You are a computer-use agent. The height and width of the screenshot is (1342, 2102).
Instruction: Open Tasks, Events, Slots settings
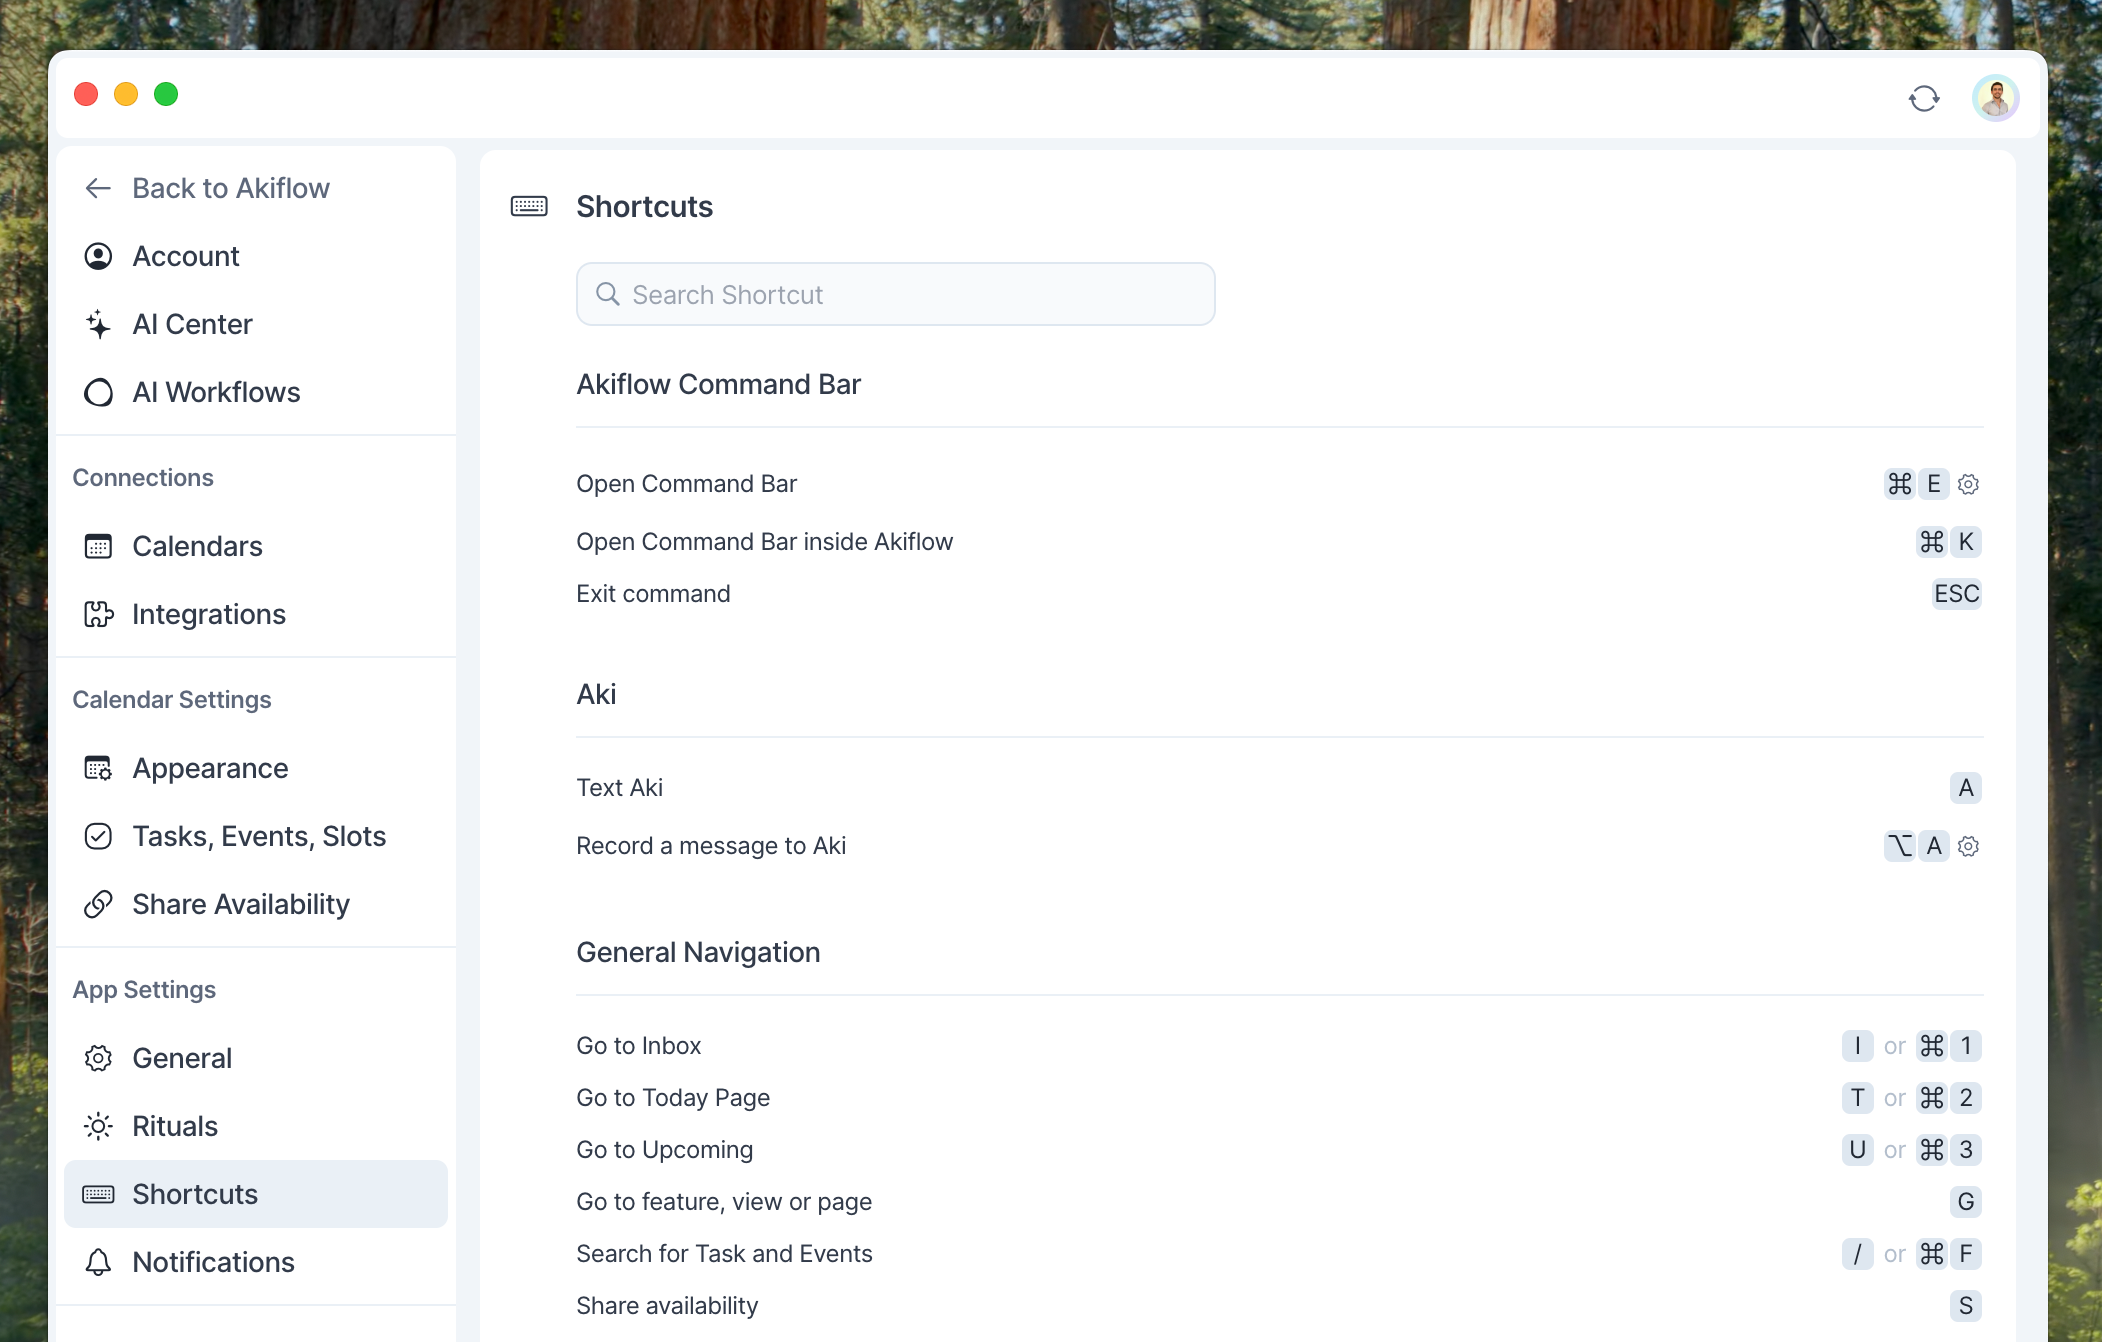coord(259,836)
